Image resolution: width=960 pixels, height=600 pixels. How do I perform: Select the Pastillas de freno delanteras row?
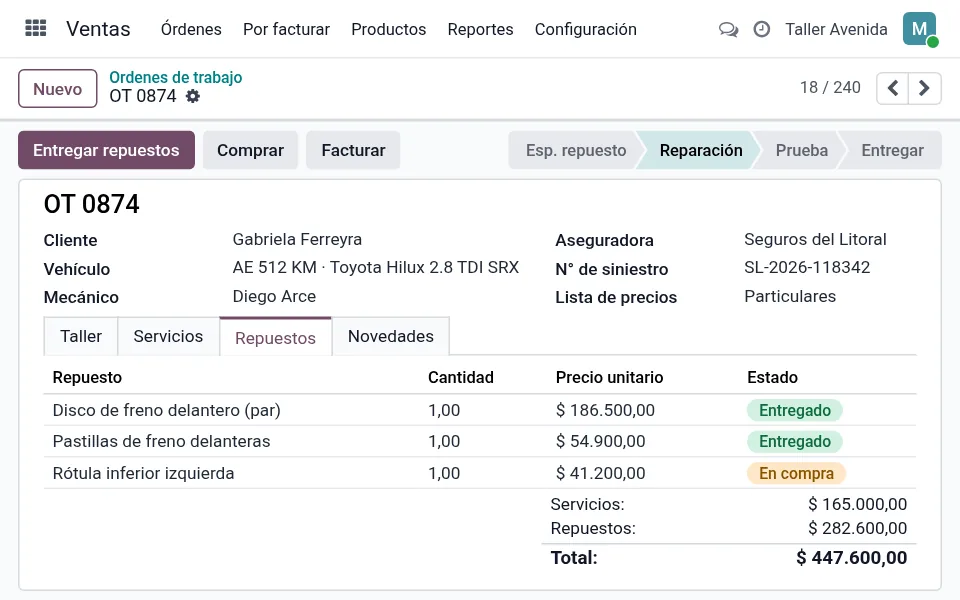480,441
